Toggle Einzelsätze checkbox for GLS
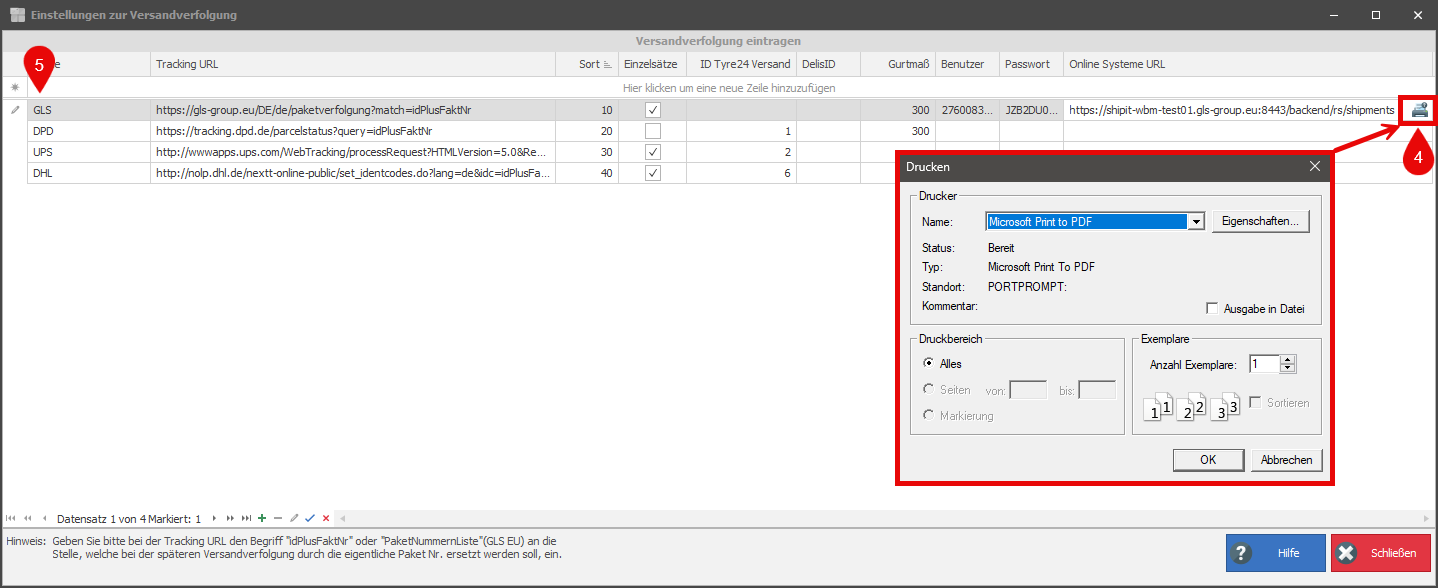 click(653, 110)
